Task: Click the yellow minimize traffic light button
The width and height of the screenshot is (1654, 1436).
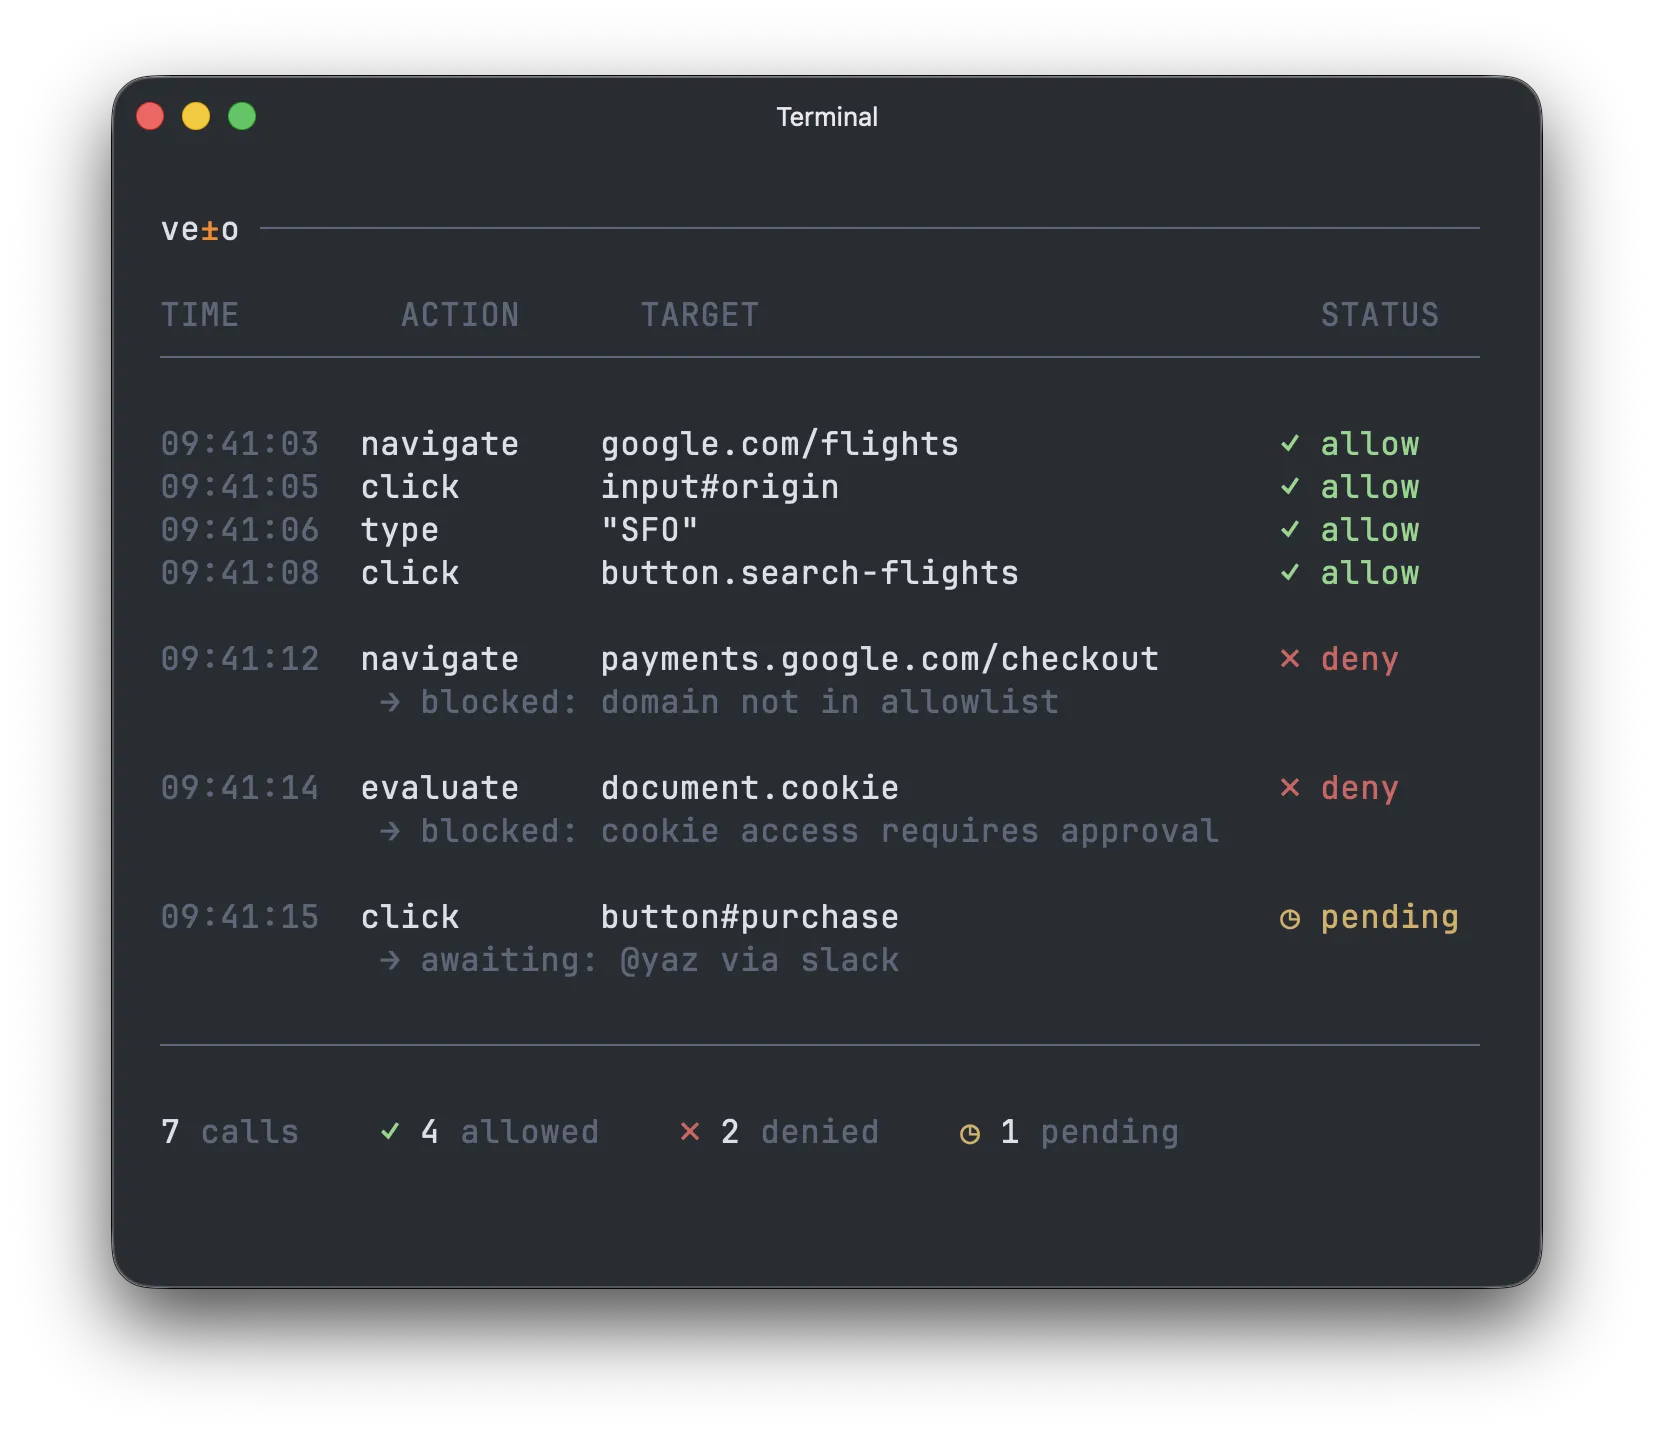Action: 196,116
